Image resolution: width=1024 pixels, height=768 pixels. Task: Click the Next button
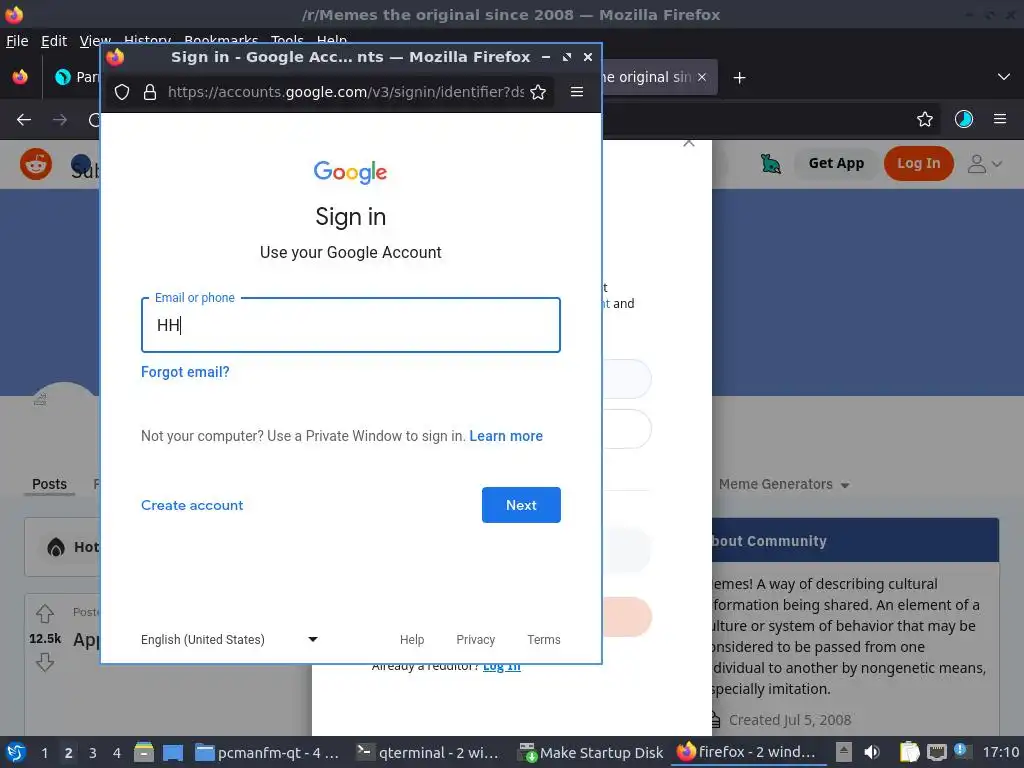(521, 505)
